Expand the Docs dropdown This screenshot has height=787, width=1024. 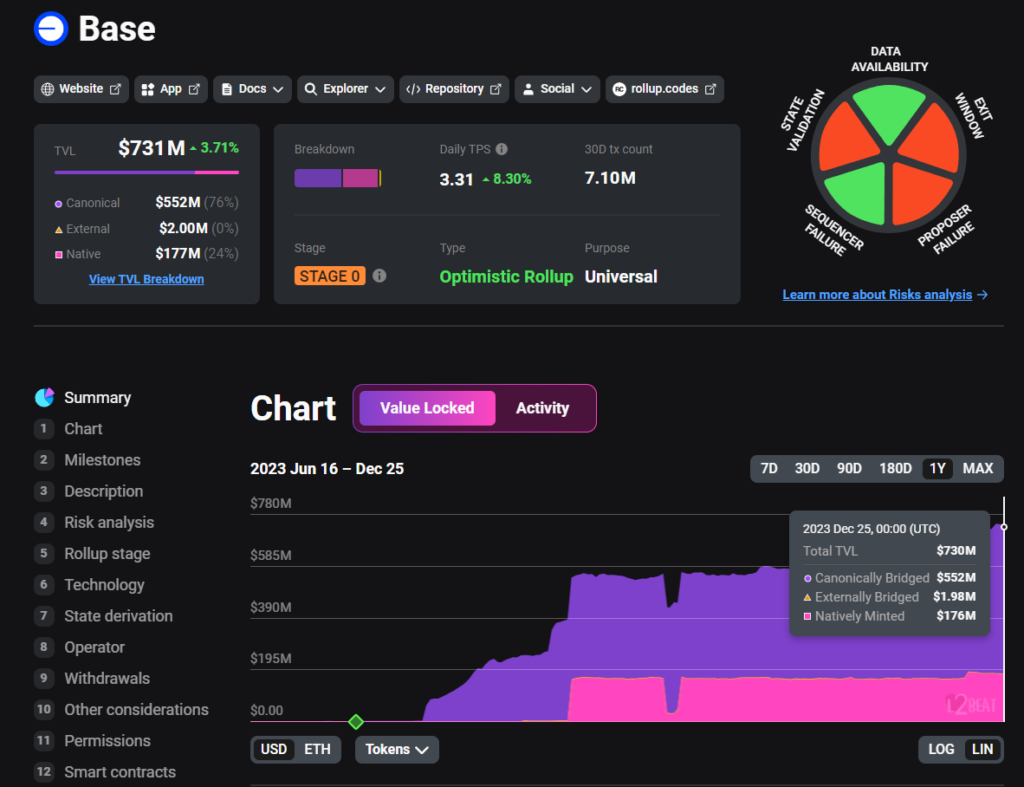pos(252,89)
